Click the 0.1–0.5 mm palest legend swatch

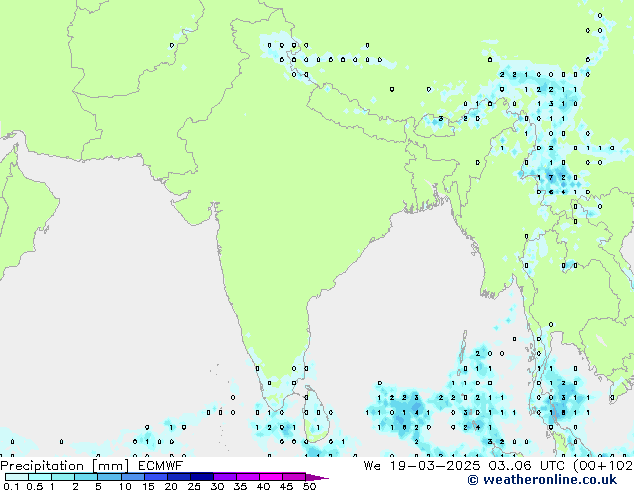(17, 477)
